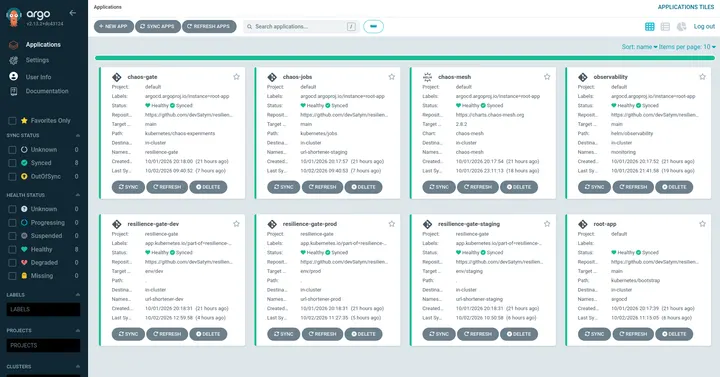Check the Healthy health filter
The height and width of the screenshot is (377, 720).
point(12,249)
